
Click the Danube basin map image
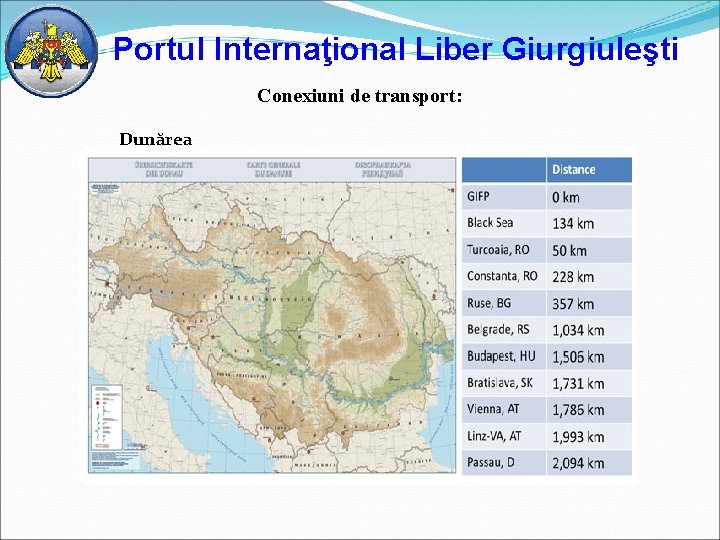click(272, 315)
